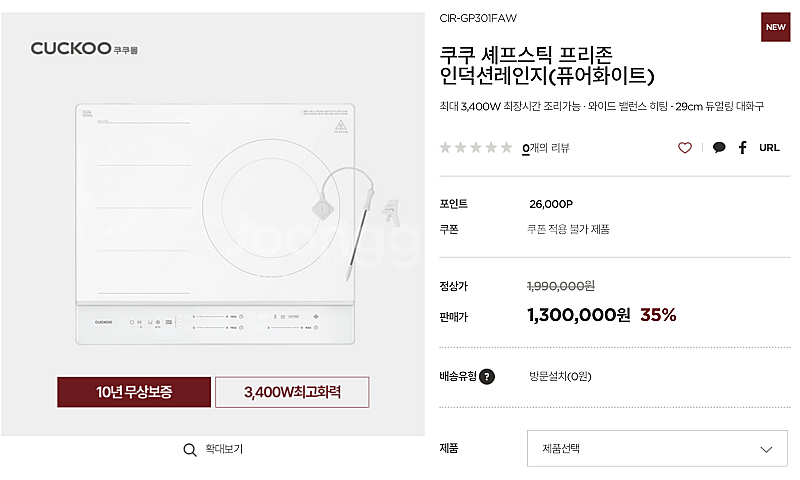Screen dimensions: 800x480
Task: Click the 3,400W최고화력 badge
Action: pyautogui.click(x=292, y=392)
